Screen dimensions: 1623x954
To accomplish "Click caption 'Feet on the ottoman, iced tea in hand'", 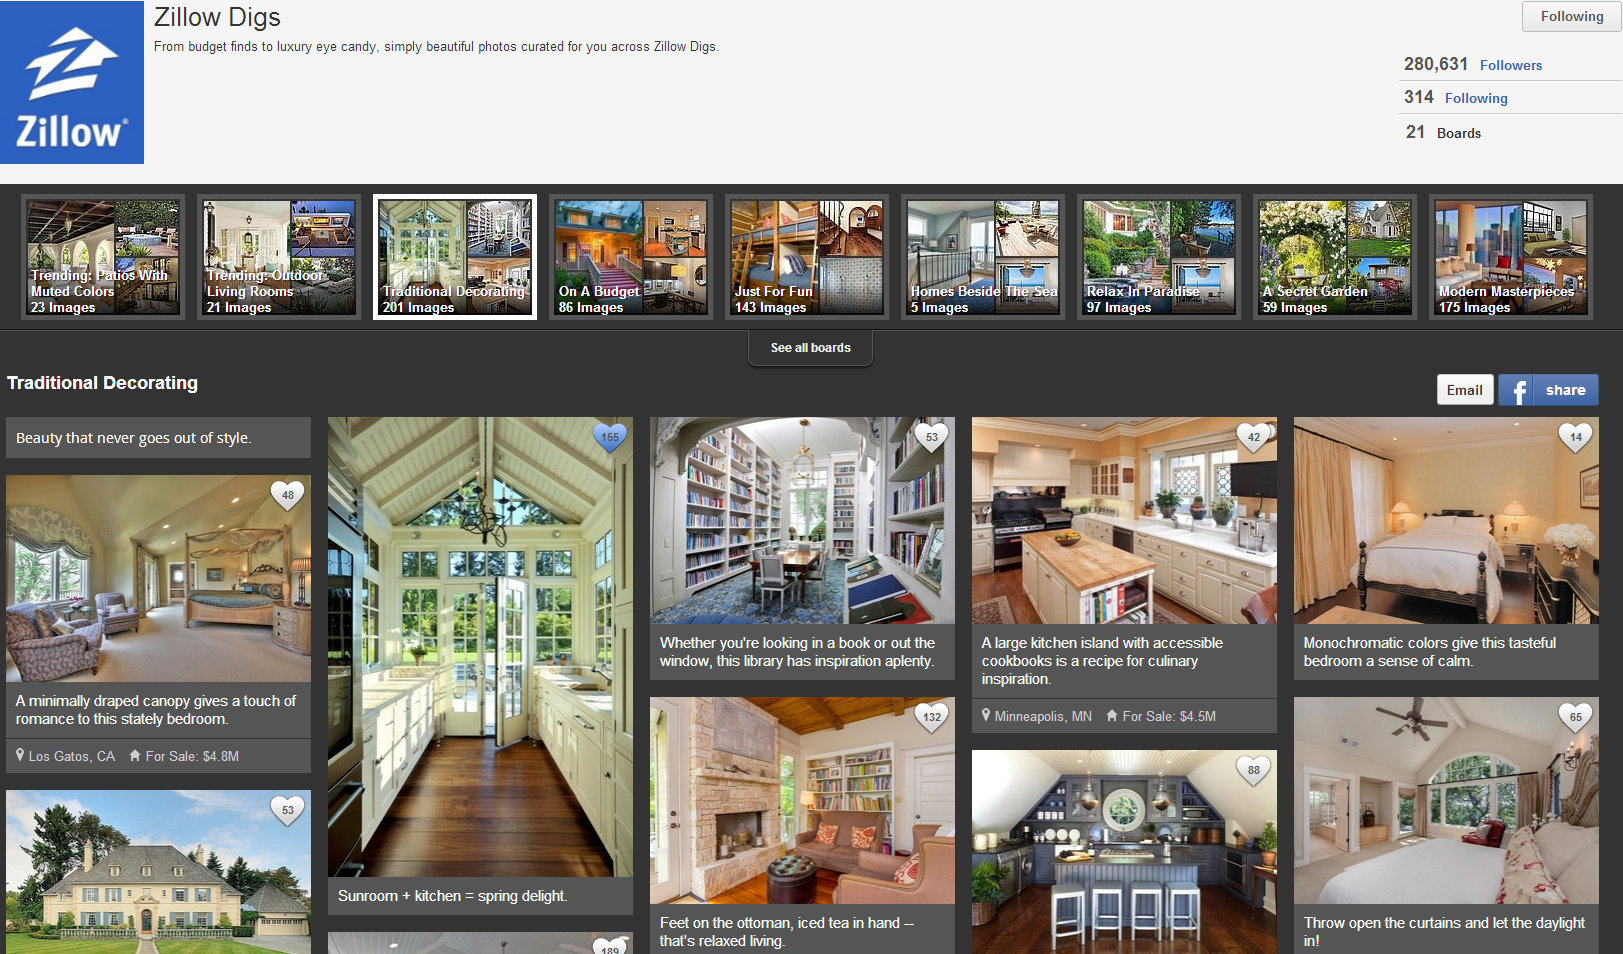I will click(786, 932).
